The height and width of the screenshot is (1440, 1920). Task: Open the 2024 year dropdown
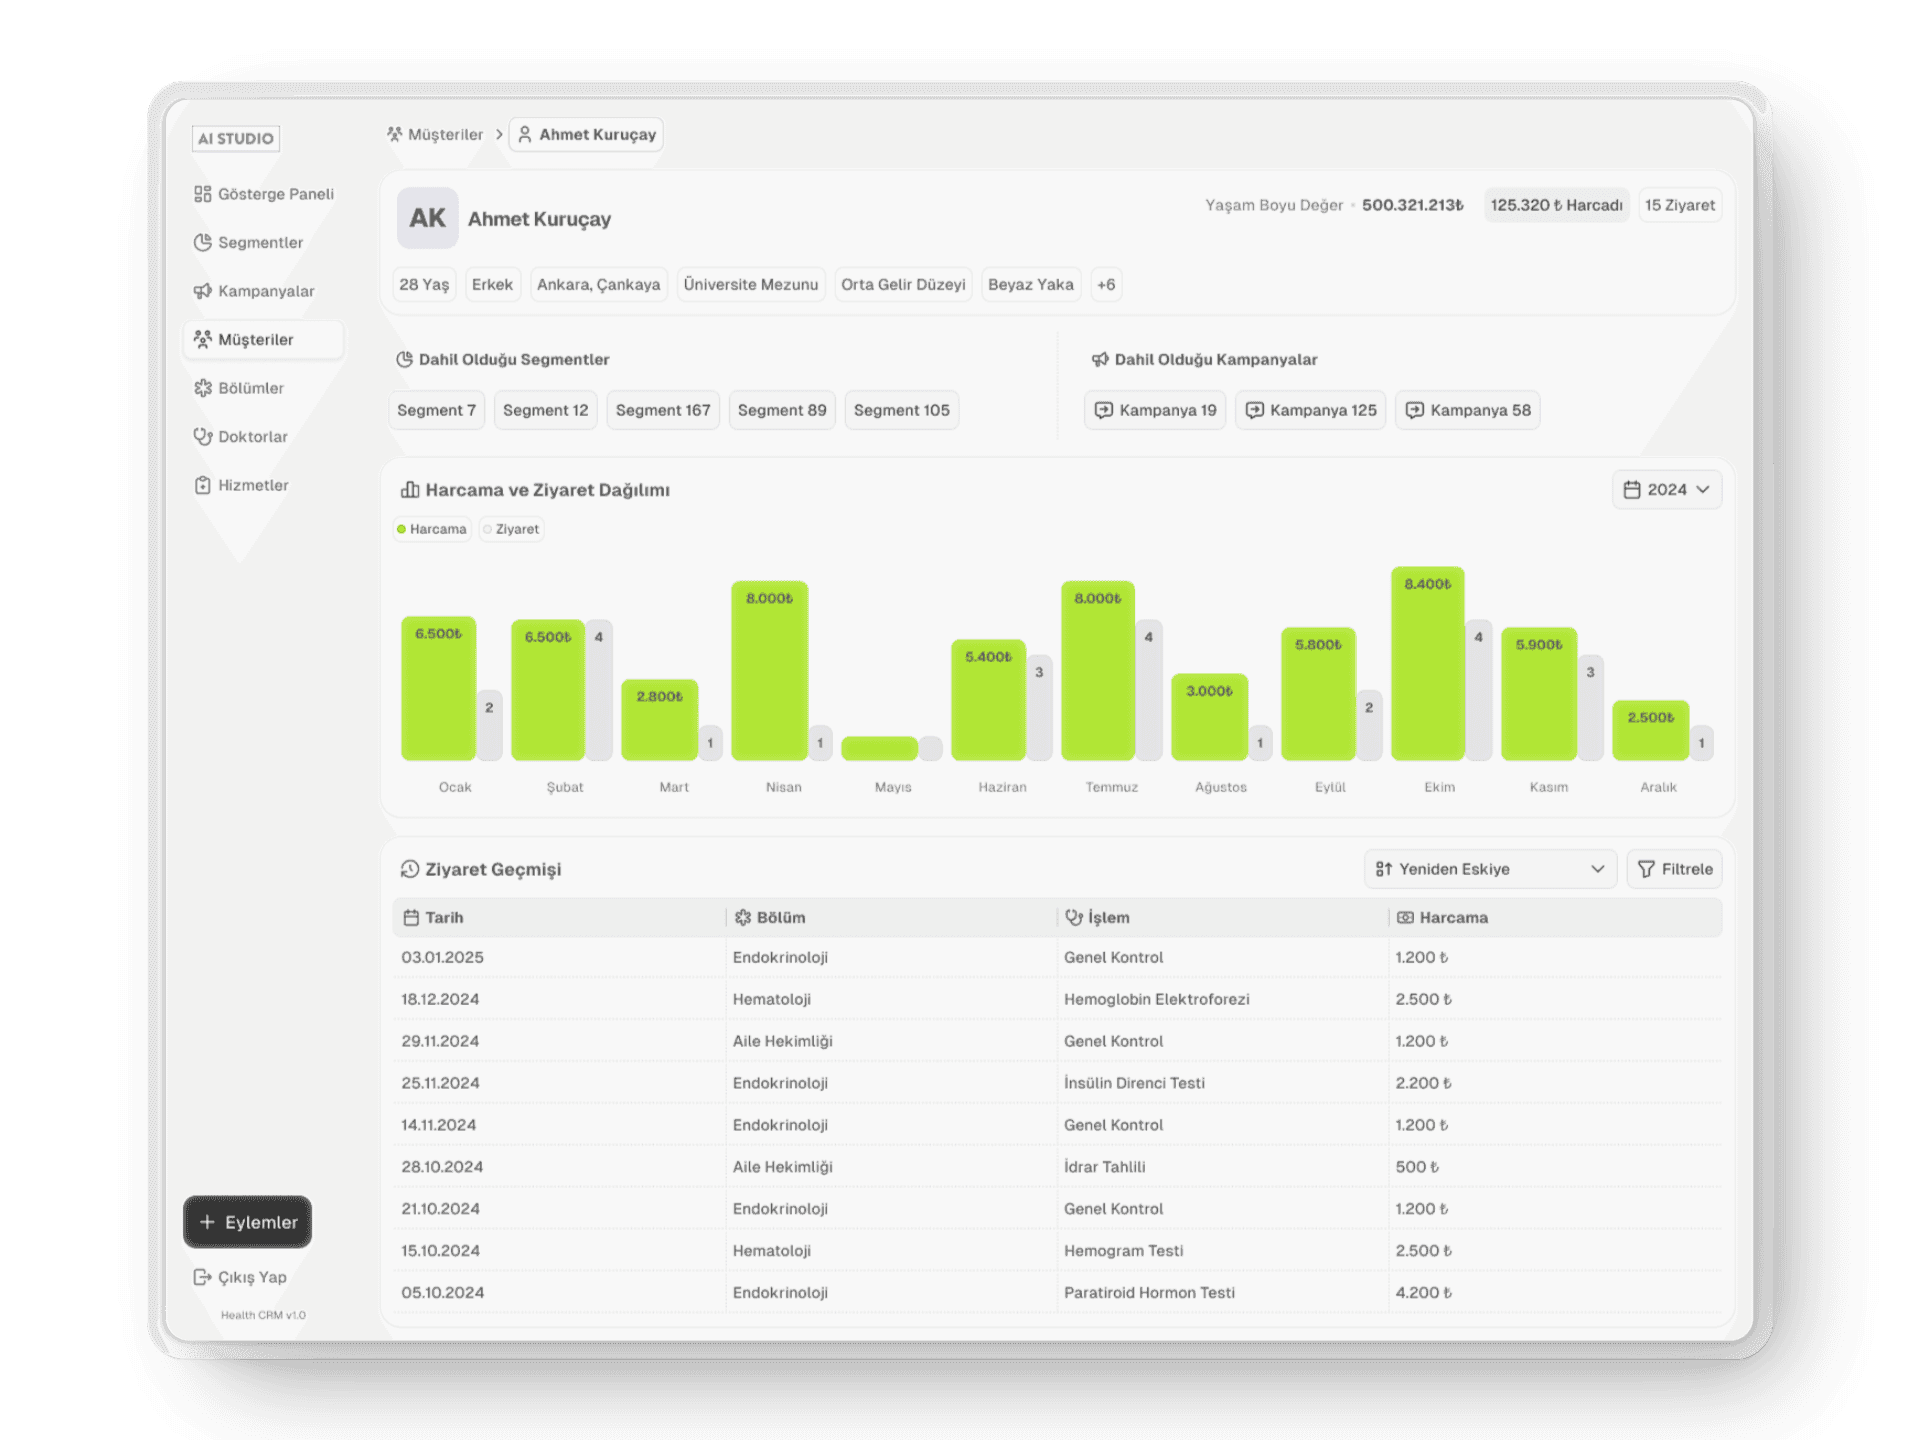(1666, 490)
